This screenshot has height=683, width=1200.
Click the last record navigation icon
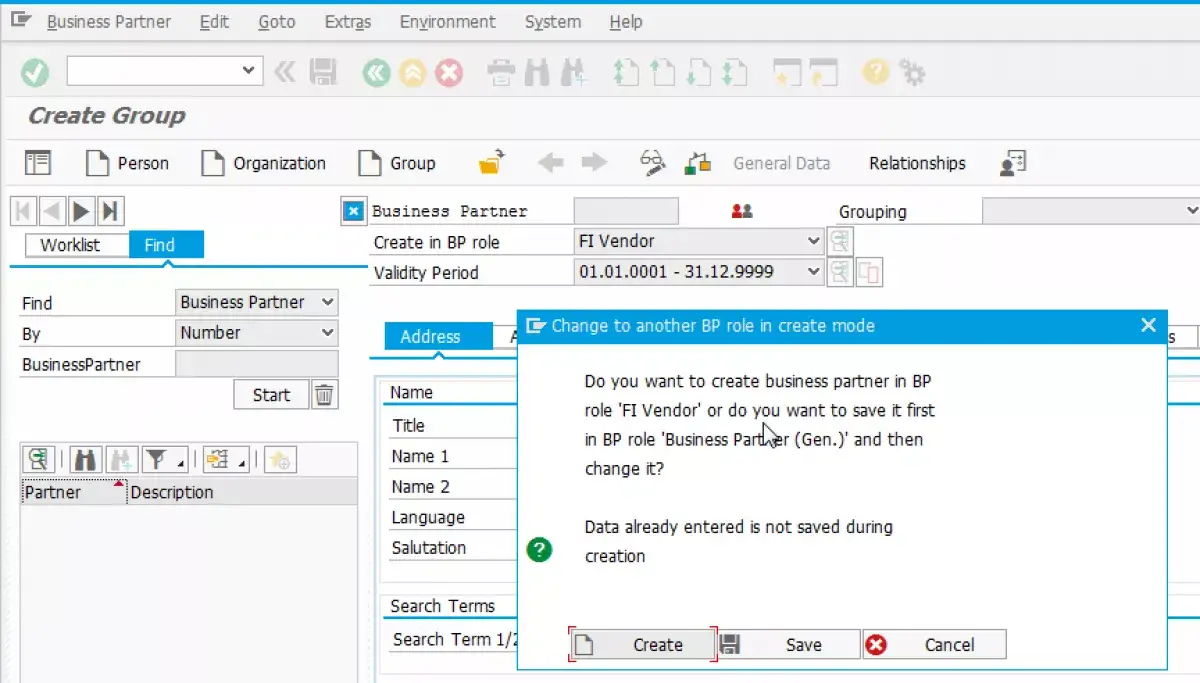tap(111, 211)
